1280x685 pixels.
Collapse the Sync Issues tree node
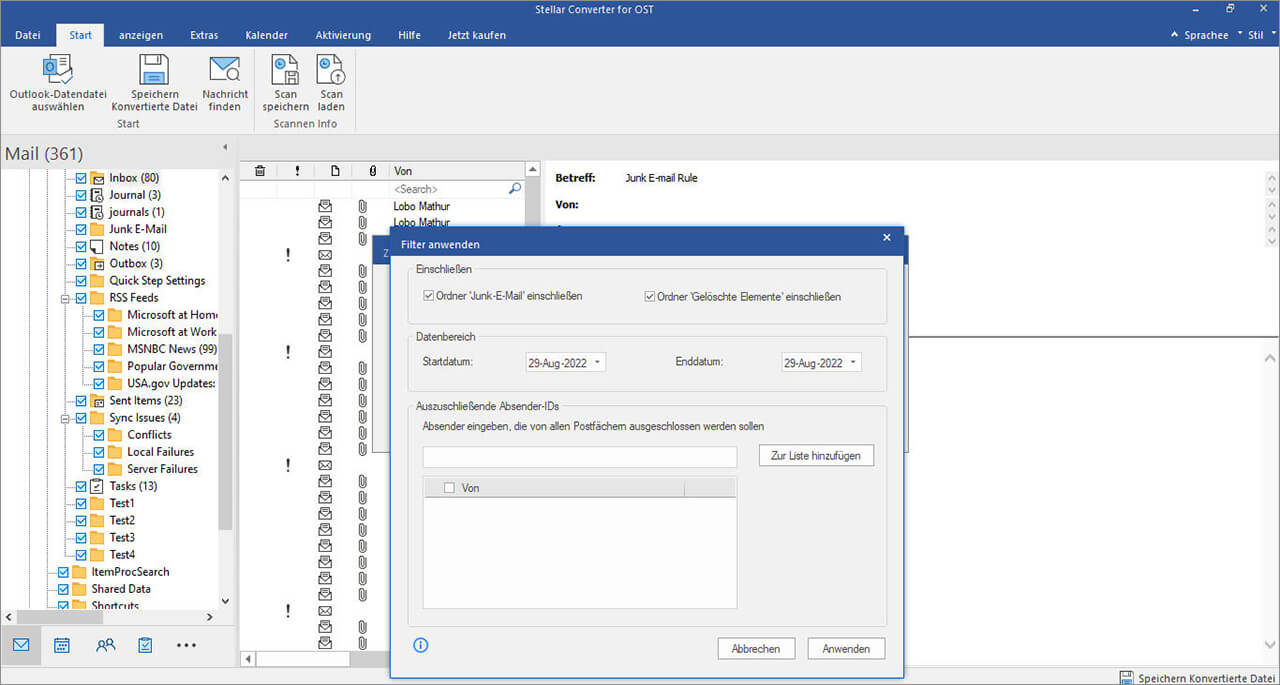(66, 418)
